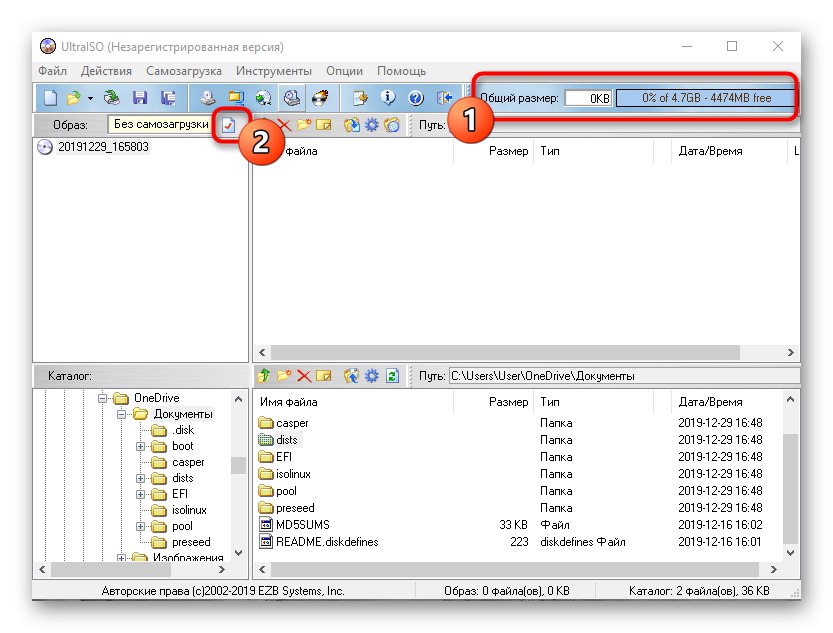
Task: Click the lower path field C:\Users\User\OneDrive
Action: tap(624, 376)
